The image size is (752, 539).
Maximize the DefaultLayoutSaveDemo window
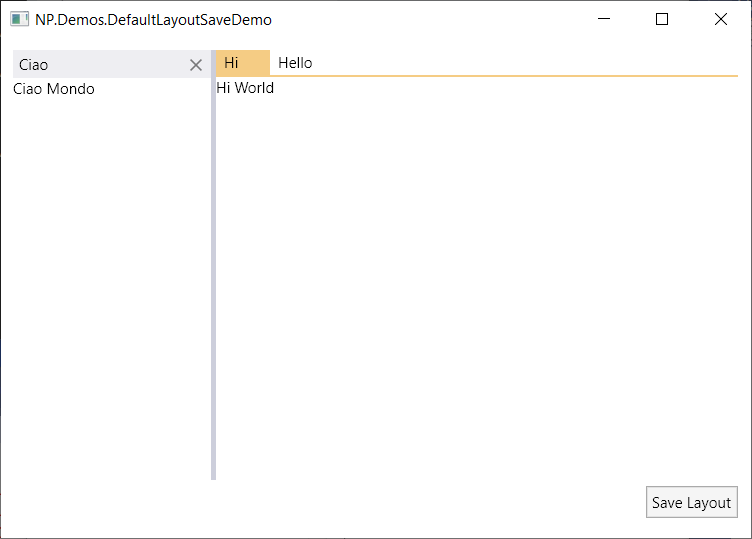click(x=662, y=19)
